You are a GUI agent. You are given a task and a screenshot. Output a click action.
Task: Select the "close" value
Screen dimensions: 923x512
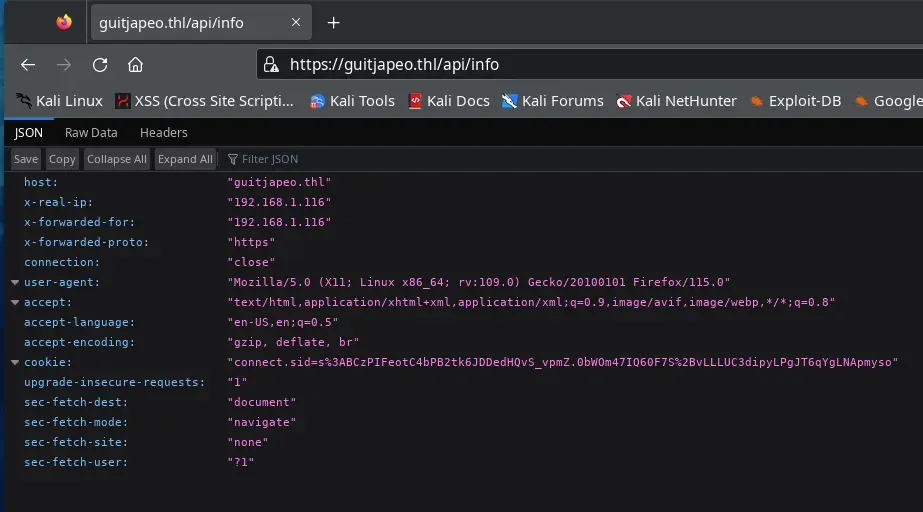[251, 262]
